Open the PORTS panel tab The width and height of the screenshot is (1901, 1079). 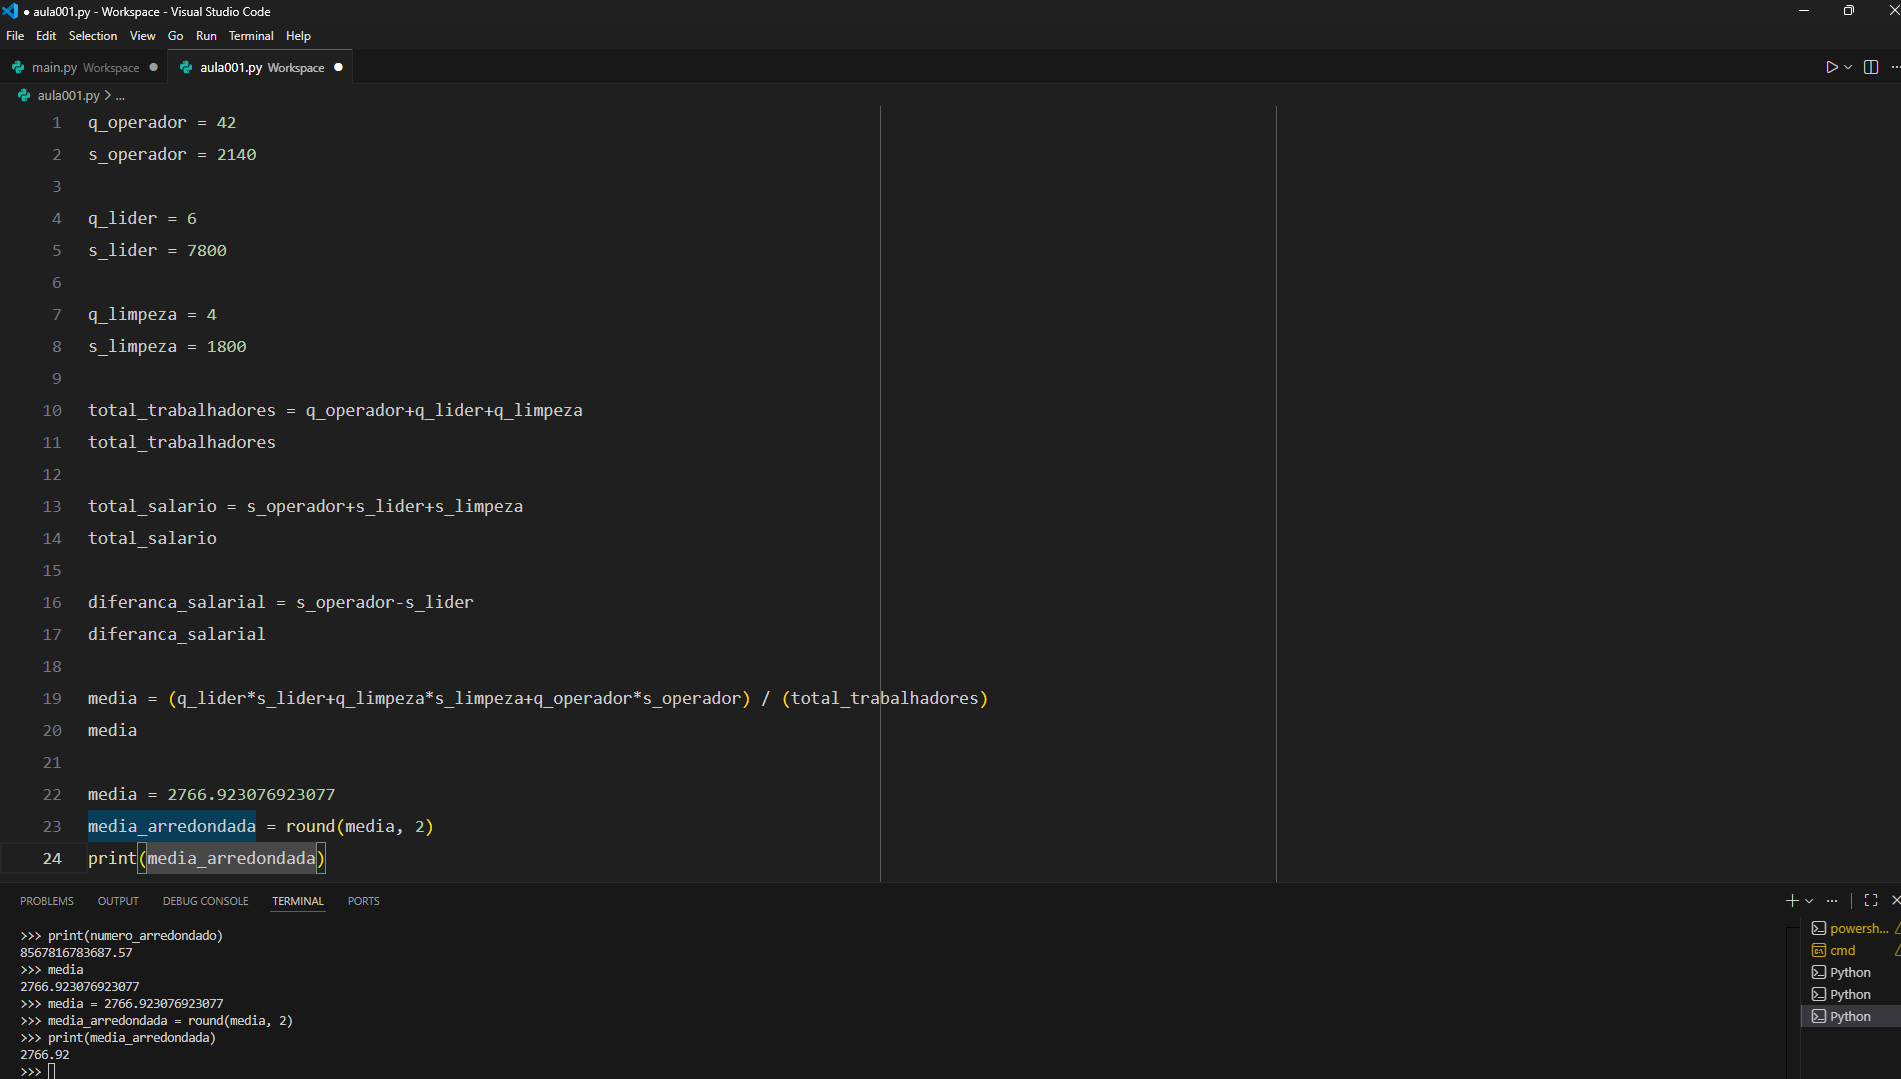click(363, 901)
